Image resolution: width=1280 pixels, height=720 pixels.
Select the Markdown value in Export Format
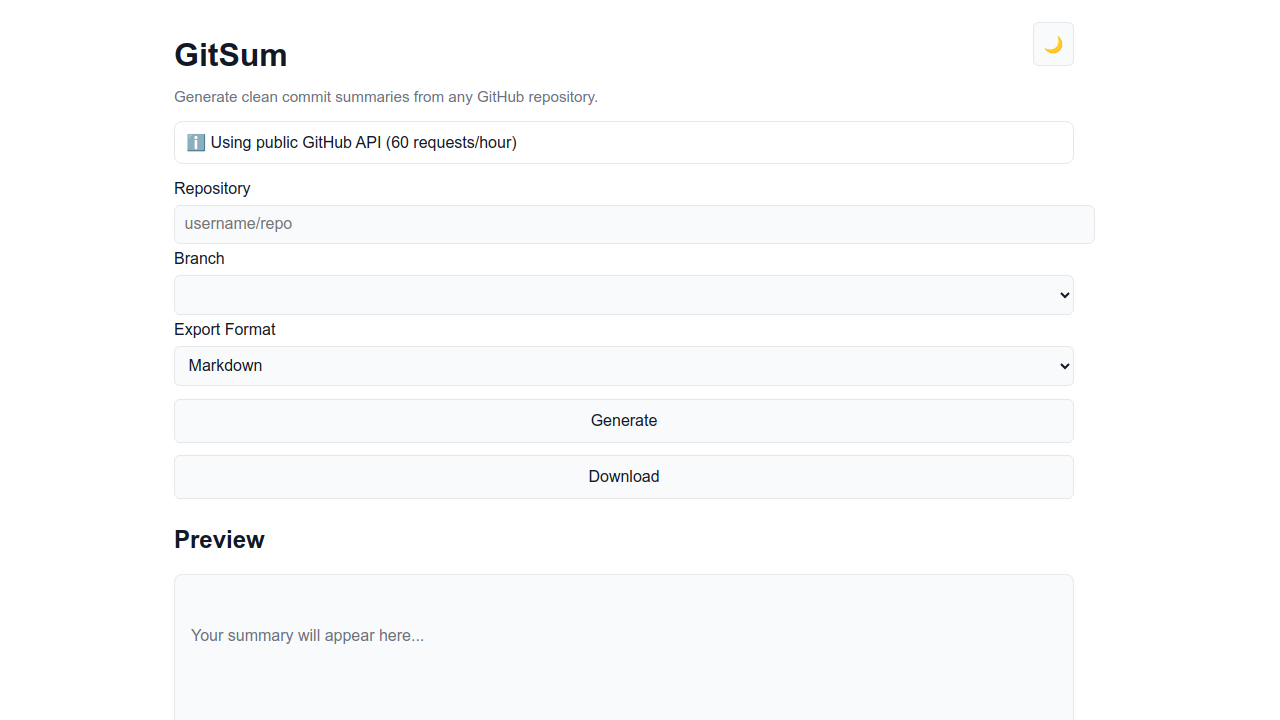point(226,366)
